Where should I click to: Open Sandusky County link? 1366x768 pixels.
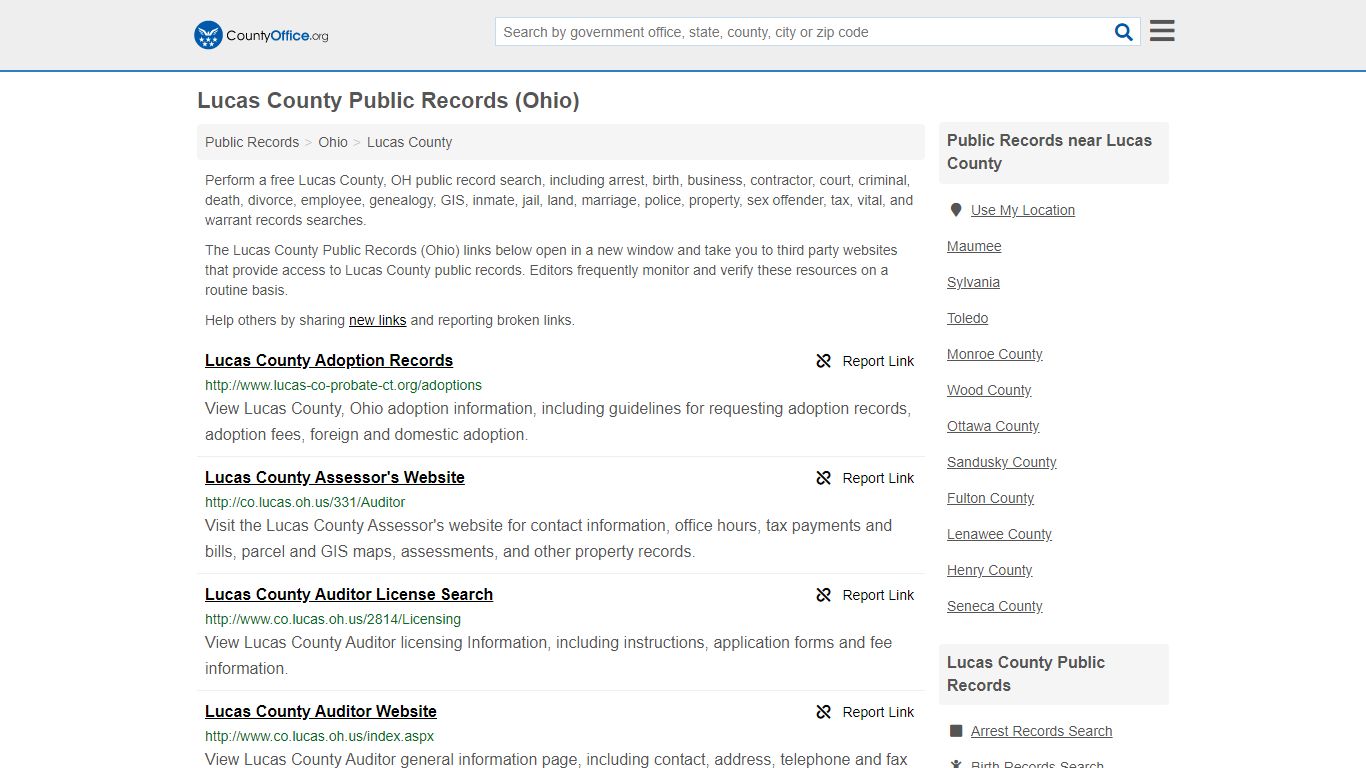tap(1001, 462)
